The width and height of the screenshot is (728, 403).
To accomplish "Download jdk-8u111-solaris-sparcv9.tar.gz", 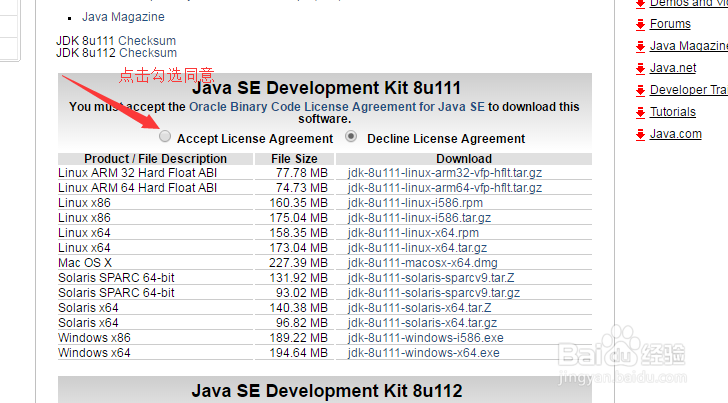I will 434,292.
